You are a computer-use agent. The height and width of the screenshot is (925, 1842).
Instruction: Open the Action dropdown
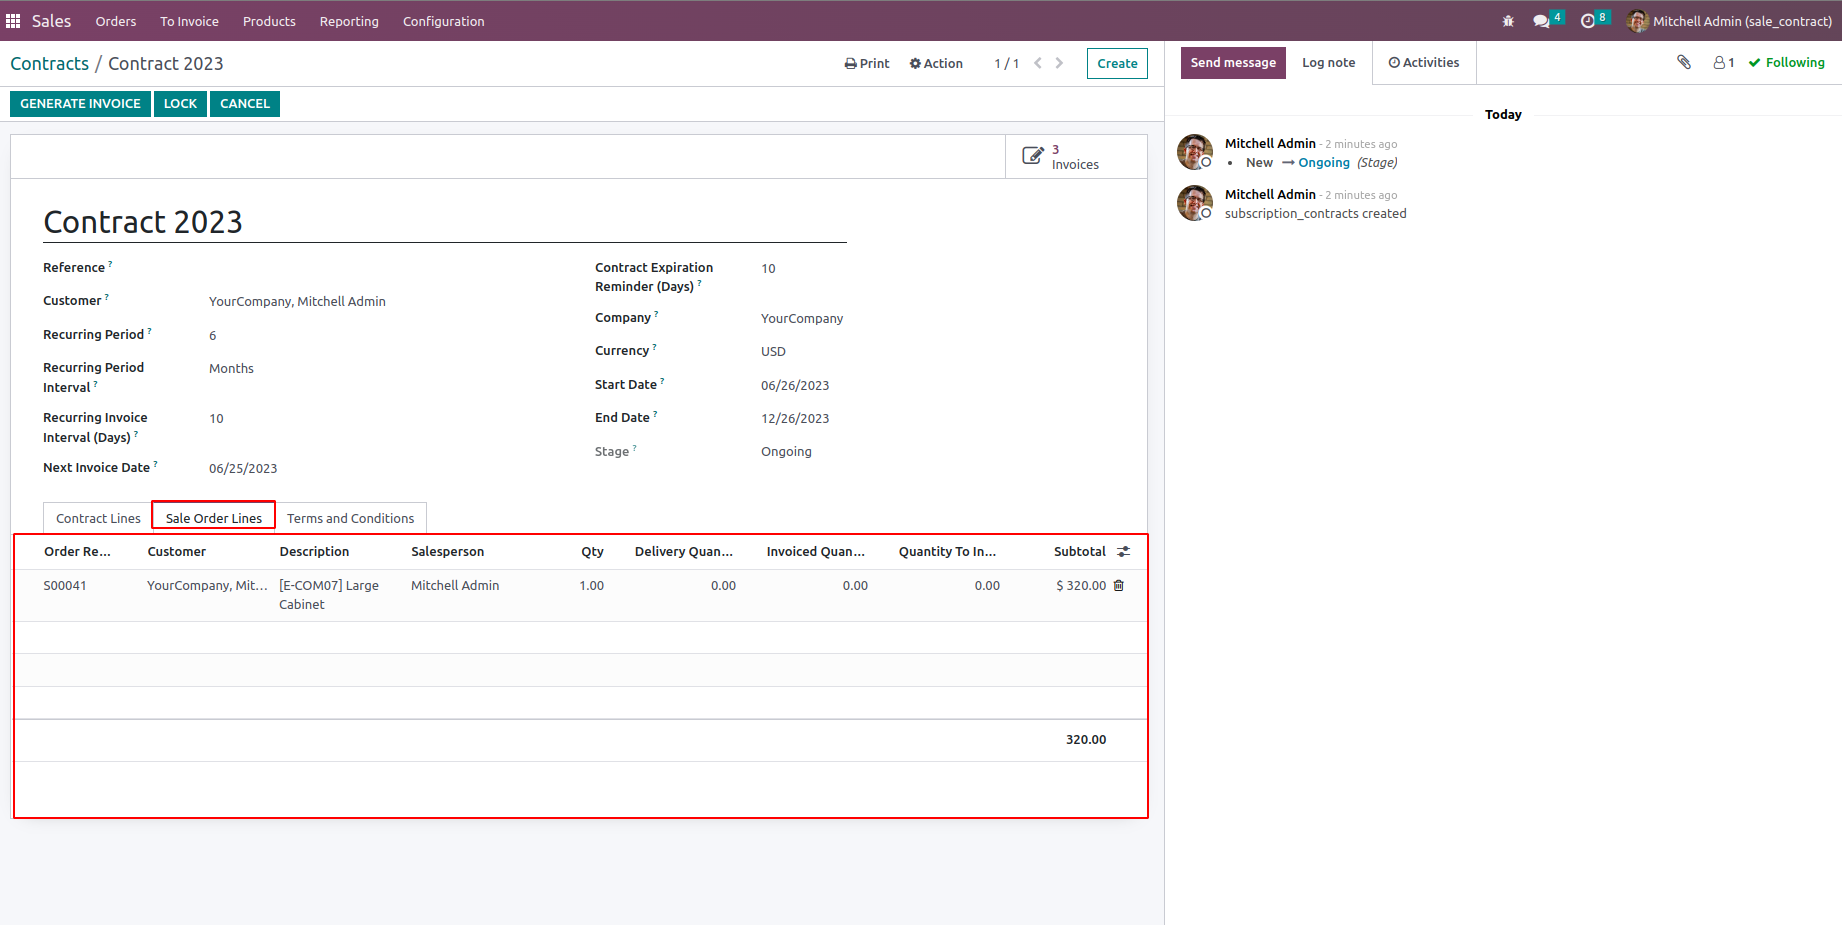click(936, 63)
